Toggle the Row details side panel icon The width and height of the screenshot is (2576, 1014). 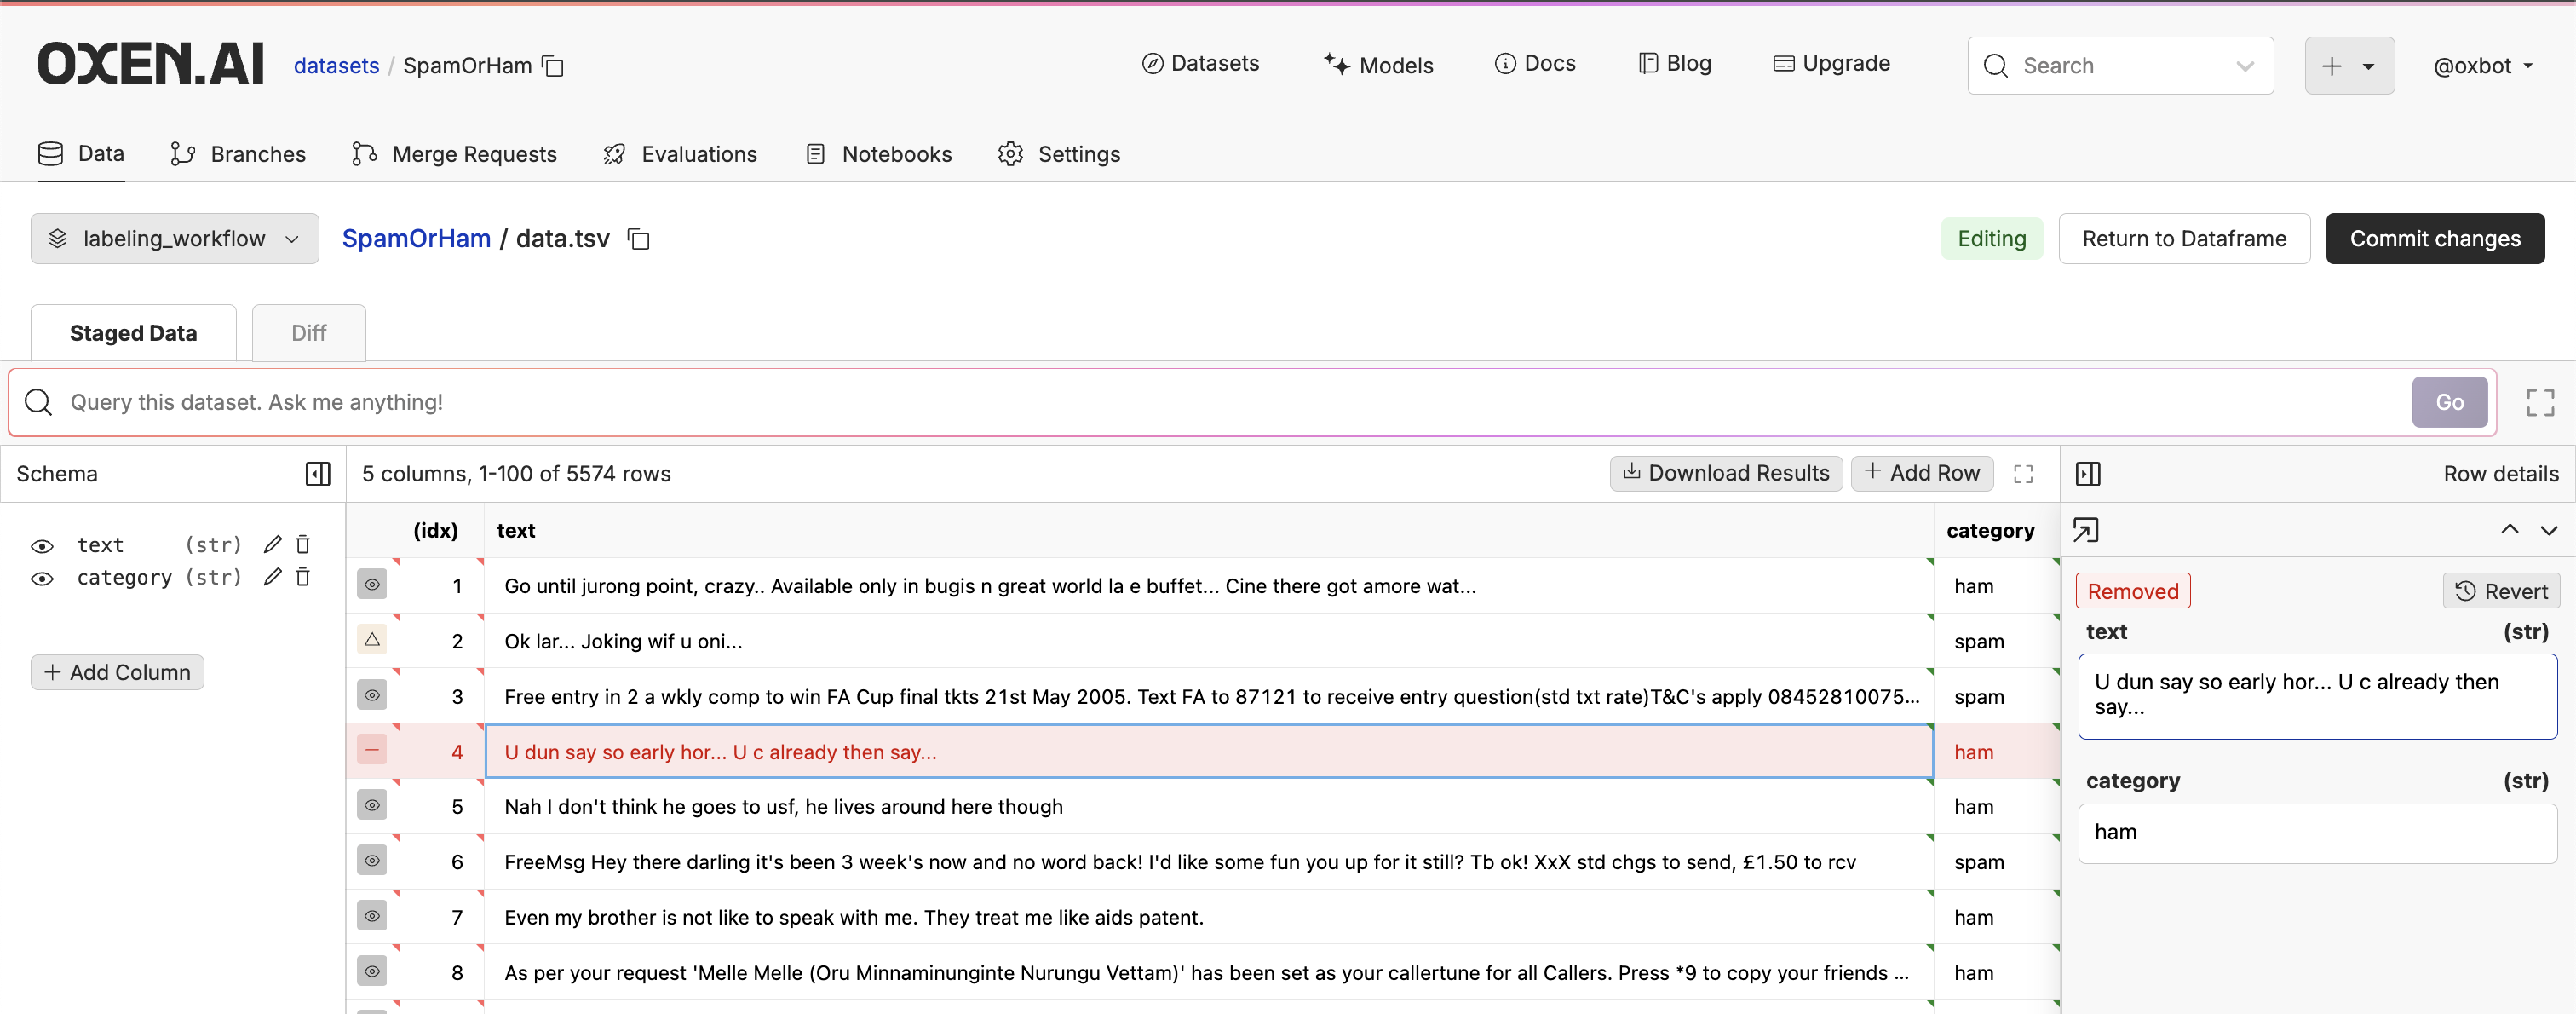[x=2088, y=474]
